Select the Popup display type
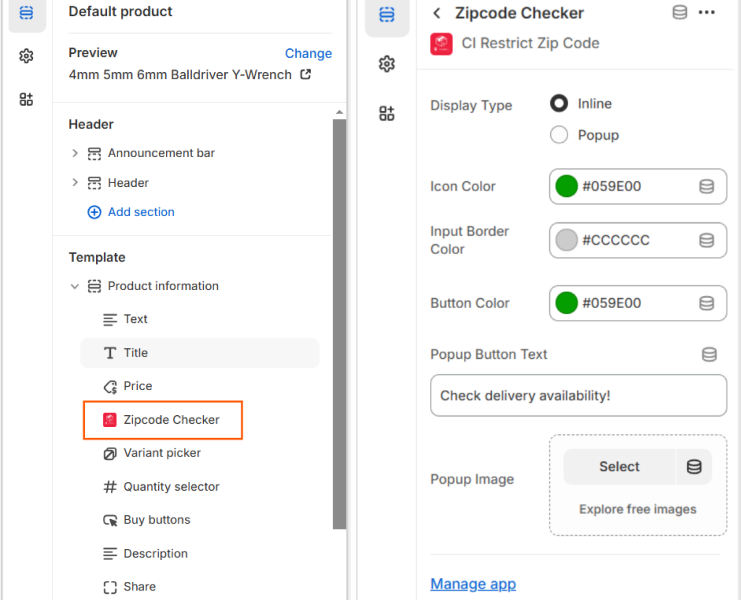The image size is (741, 600). tap(559, 135)
